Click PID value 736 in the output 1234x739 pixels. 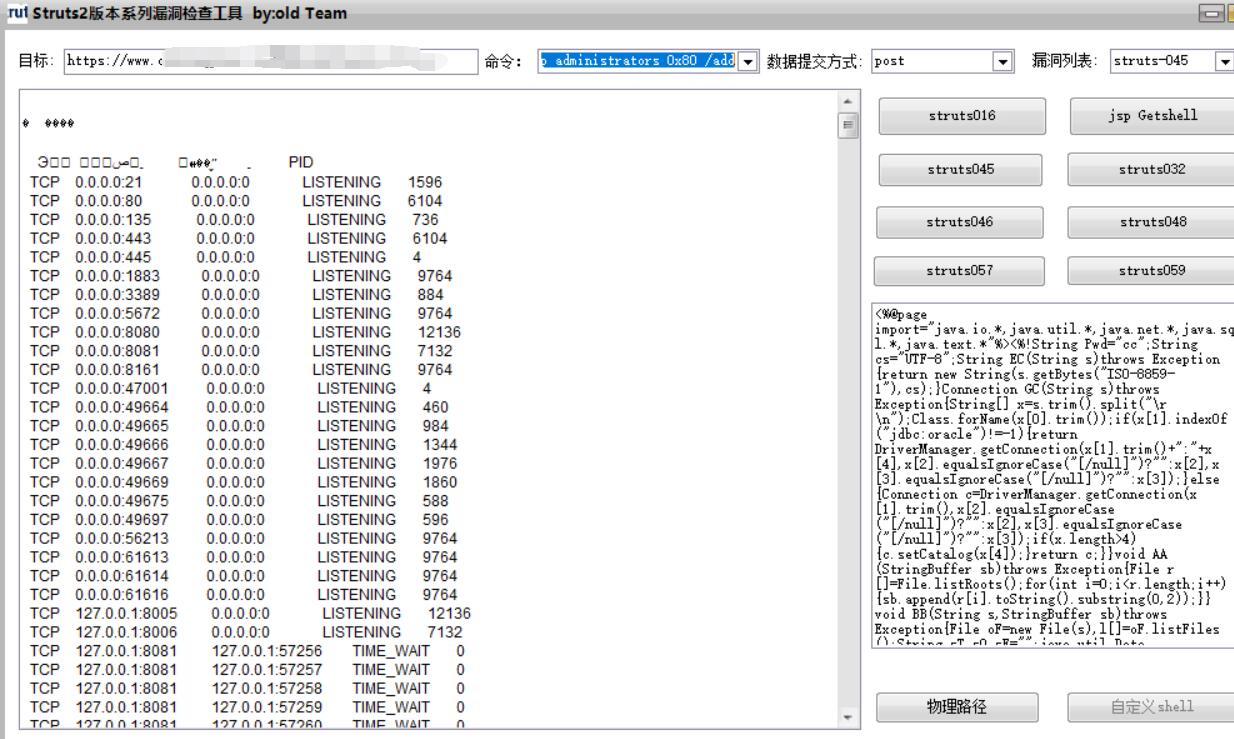(x=425, y=220)
